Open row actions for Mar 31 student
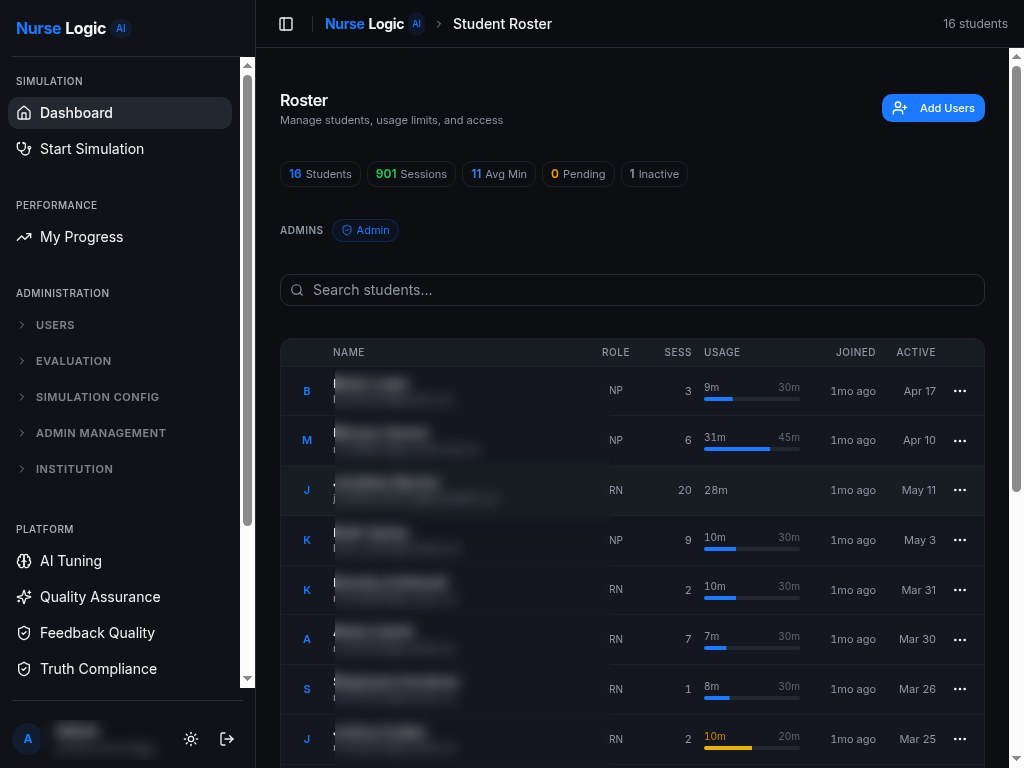Image resolution: width=1024 pixels, height=768 pixels. point(959,590)
